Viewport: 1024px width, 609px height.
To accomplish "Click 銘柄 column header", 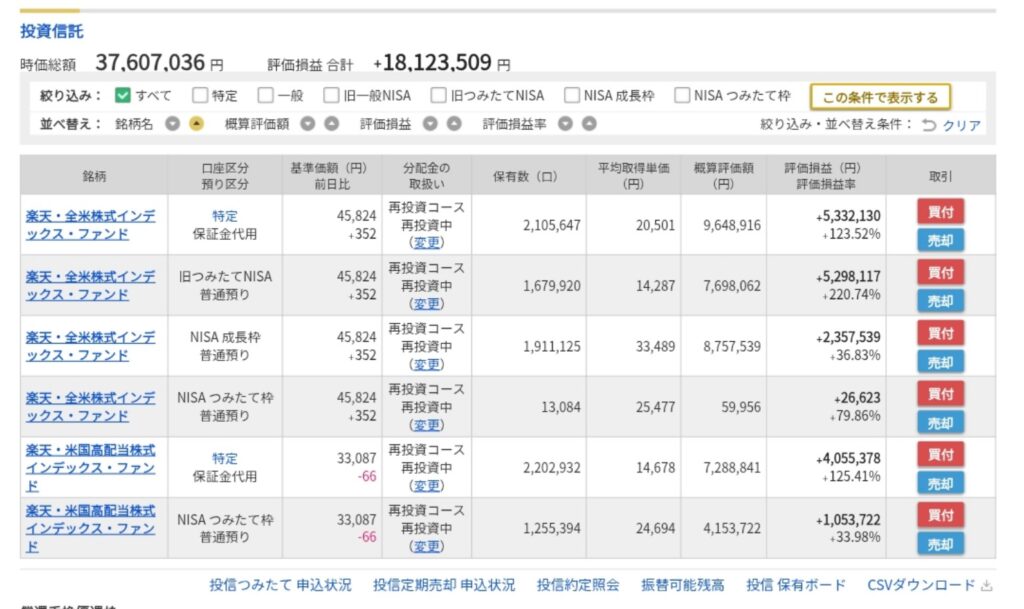I will click(94, 176).
